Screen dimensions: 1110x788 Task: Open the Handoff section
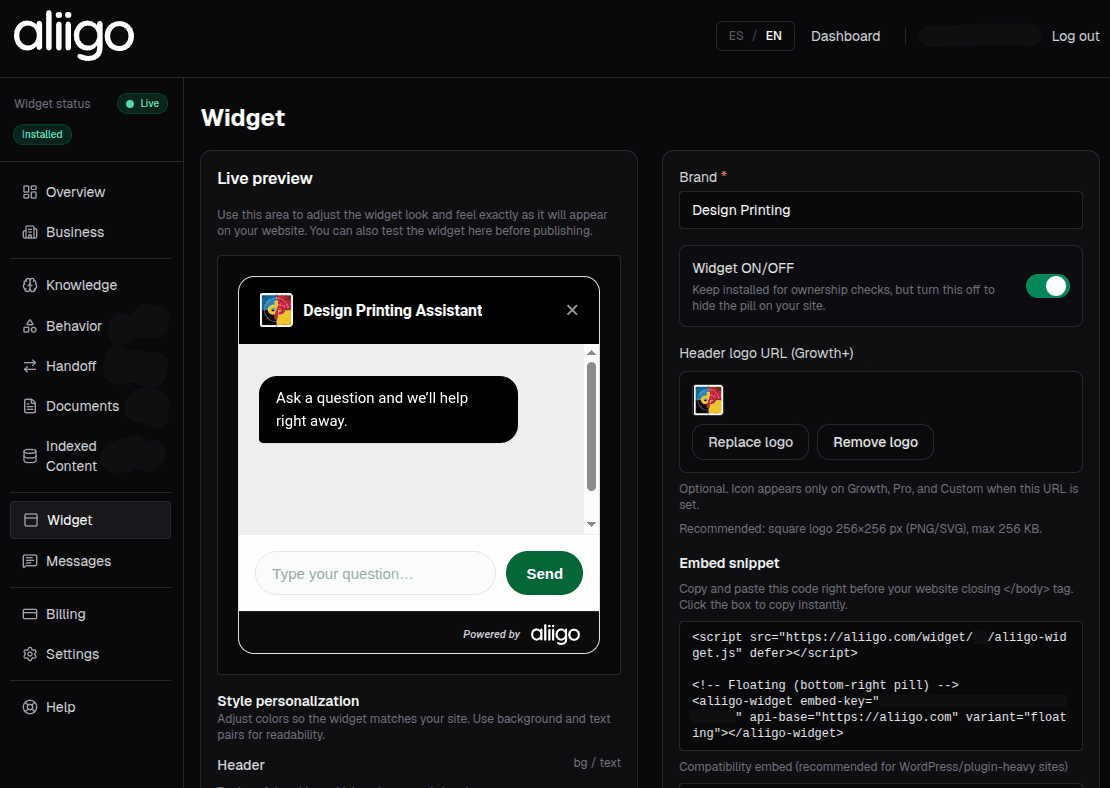[x=71, y=366]
